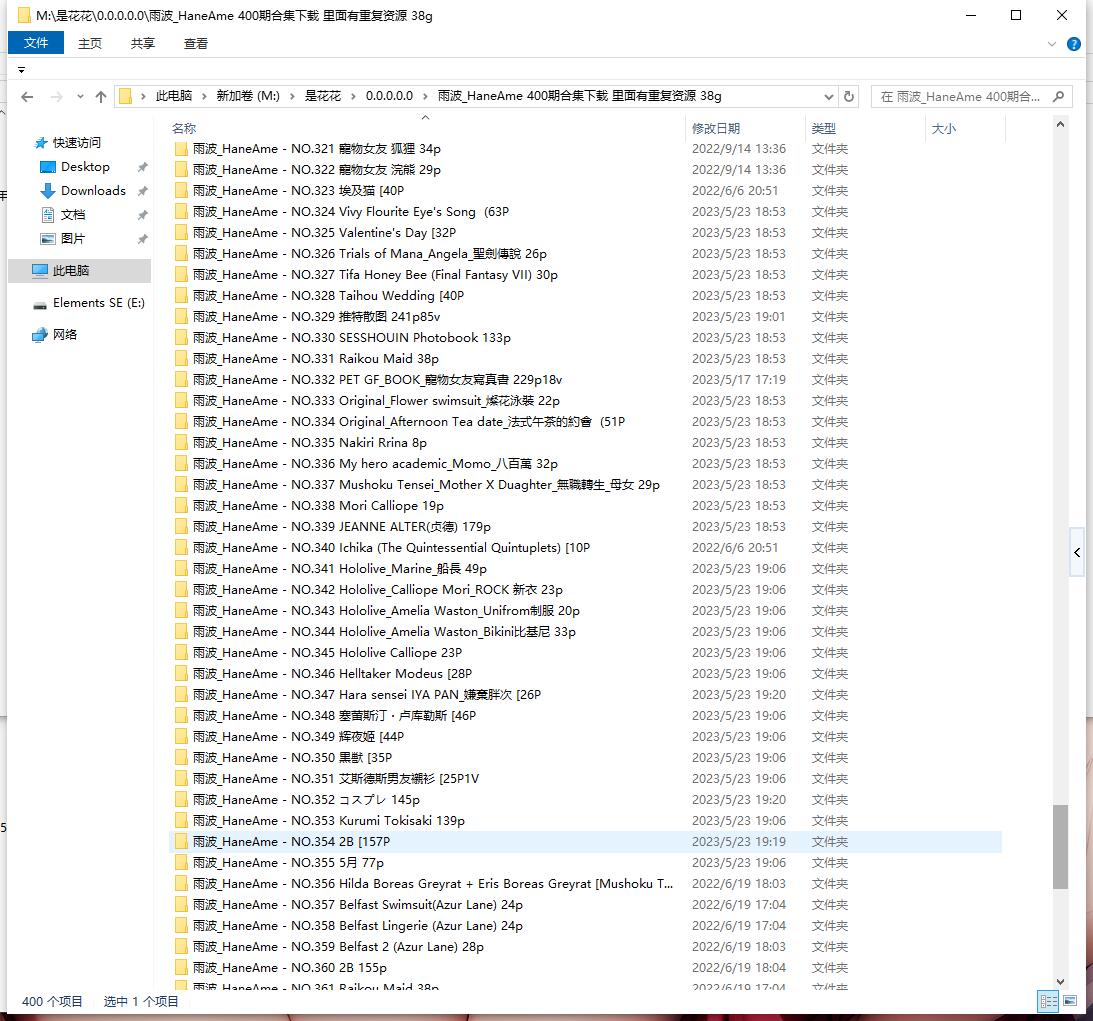Select Elements SE (E:) in navigation pane
The image size is (1093, 1021).
coord(99,303)
